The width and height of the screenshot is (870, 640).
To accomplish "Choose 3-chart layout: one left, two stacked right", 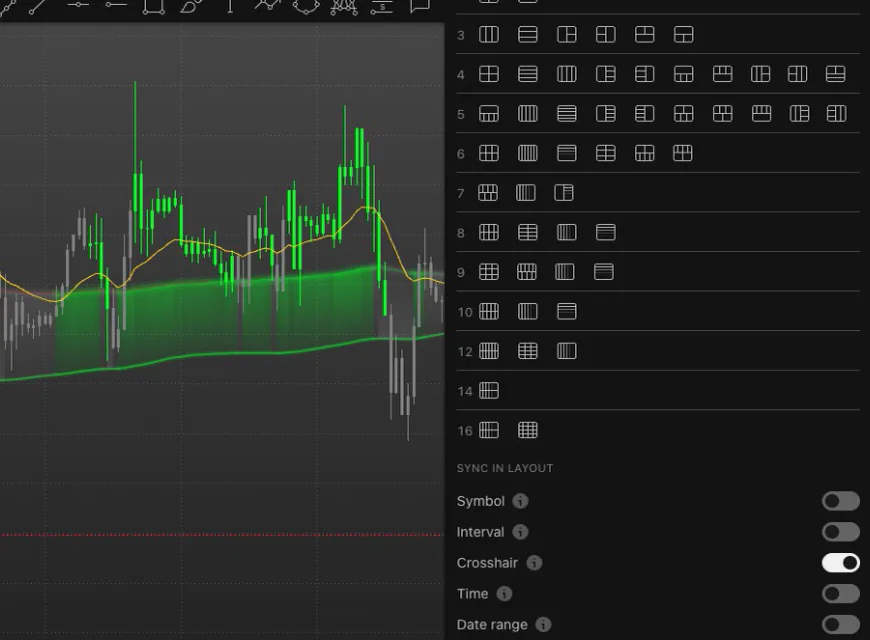I will click(566, 34).
